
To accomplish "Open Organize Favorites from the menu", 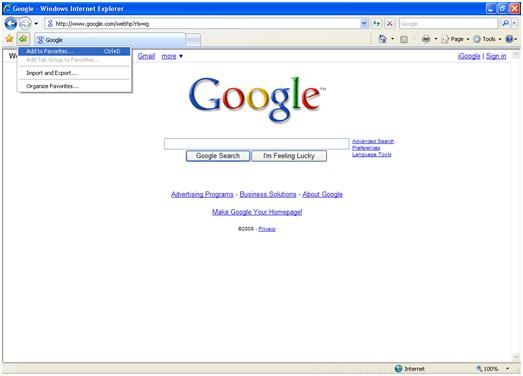I will pyautogui.click(x=74, y=86).
